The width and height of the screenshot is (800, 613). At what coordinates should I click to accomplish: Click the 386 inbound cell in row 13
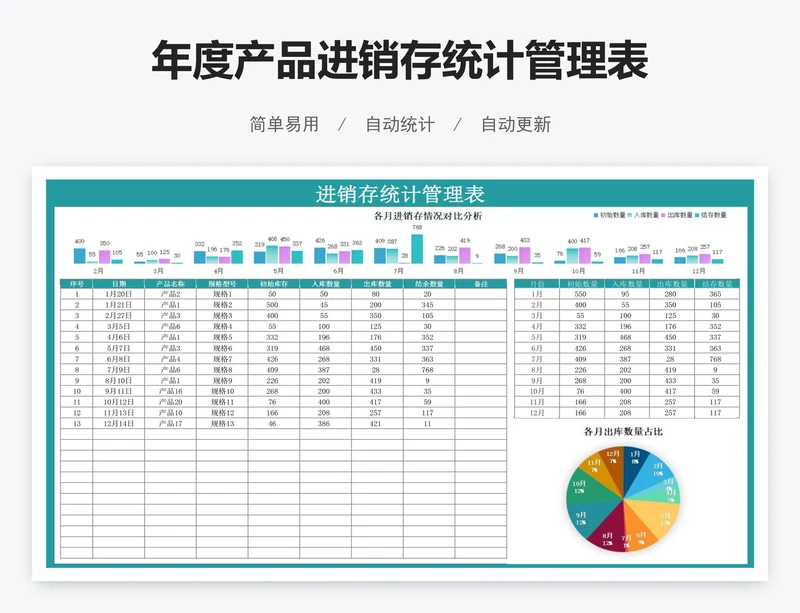tap(324, 424)
